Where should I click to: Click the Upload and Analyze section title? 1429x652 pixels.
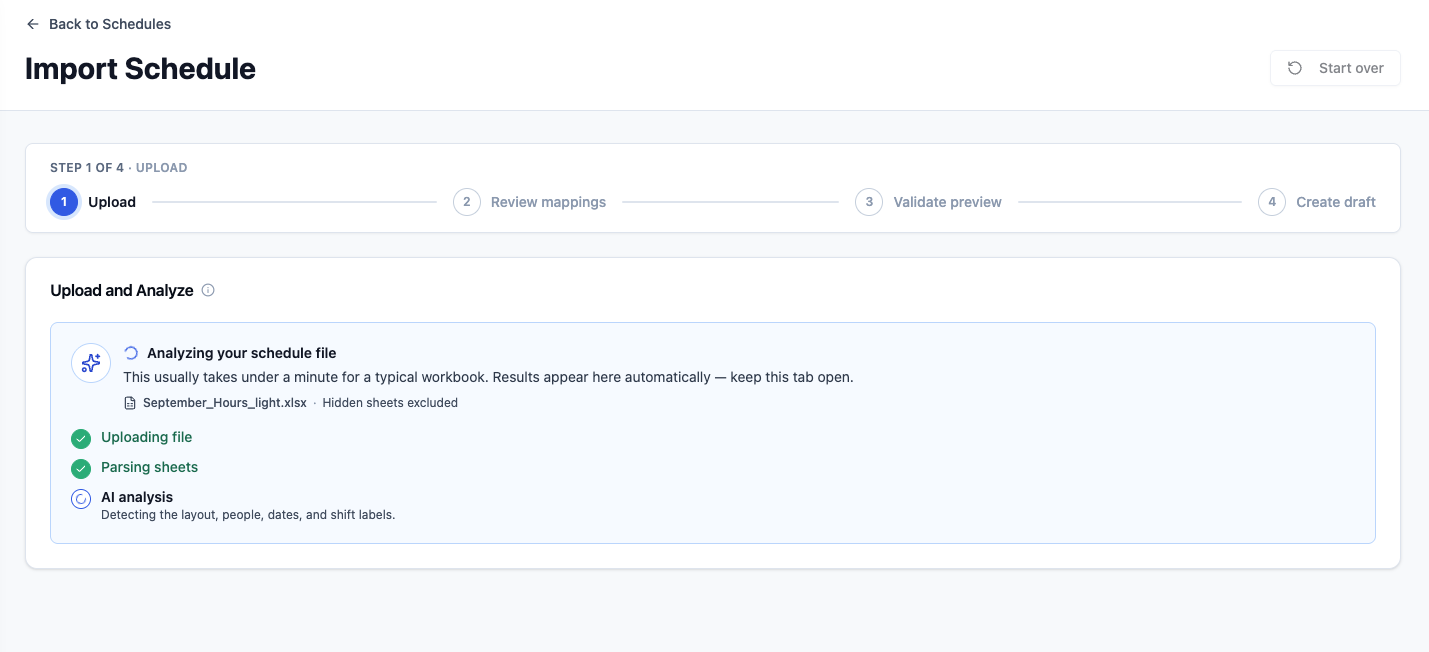click(x=122, y=291)
